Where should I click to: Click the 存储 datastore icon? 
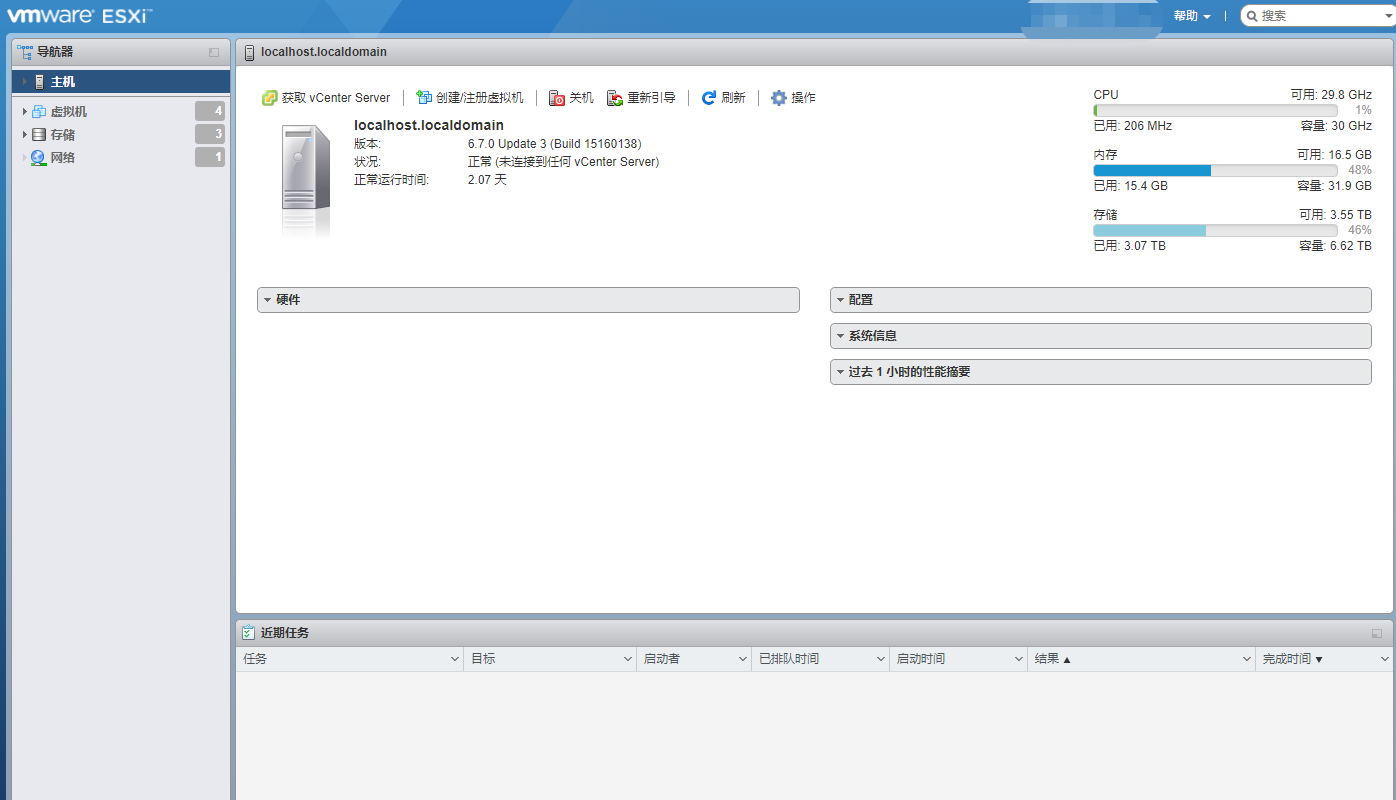coord(39,134)
